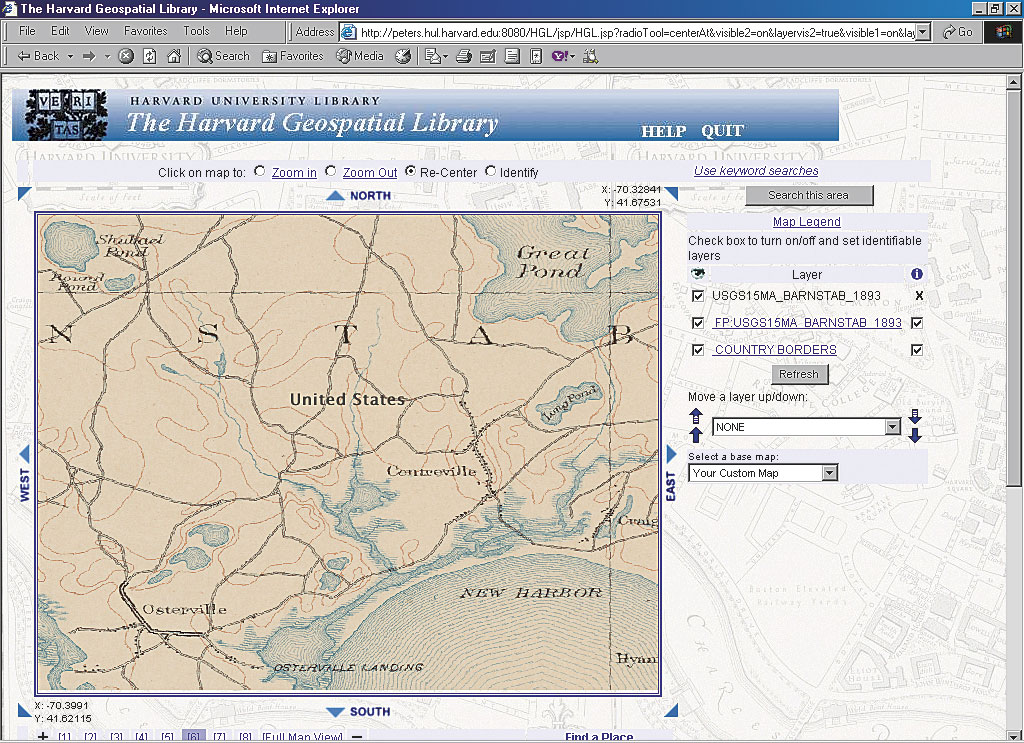Open the Your Custom Map base map dropdown
1024x743 pixels.
[x=829, y=473]
